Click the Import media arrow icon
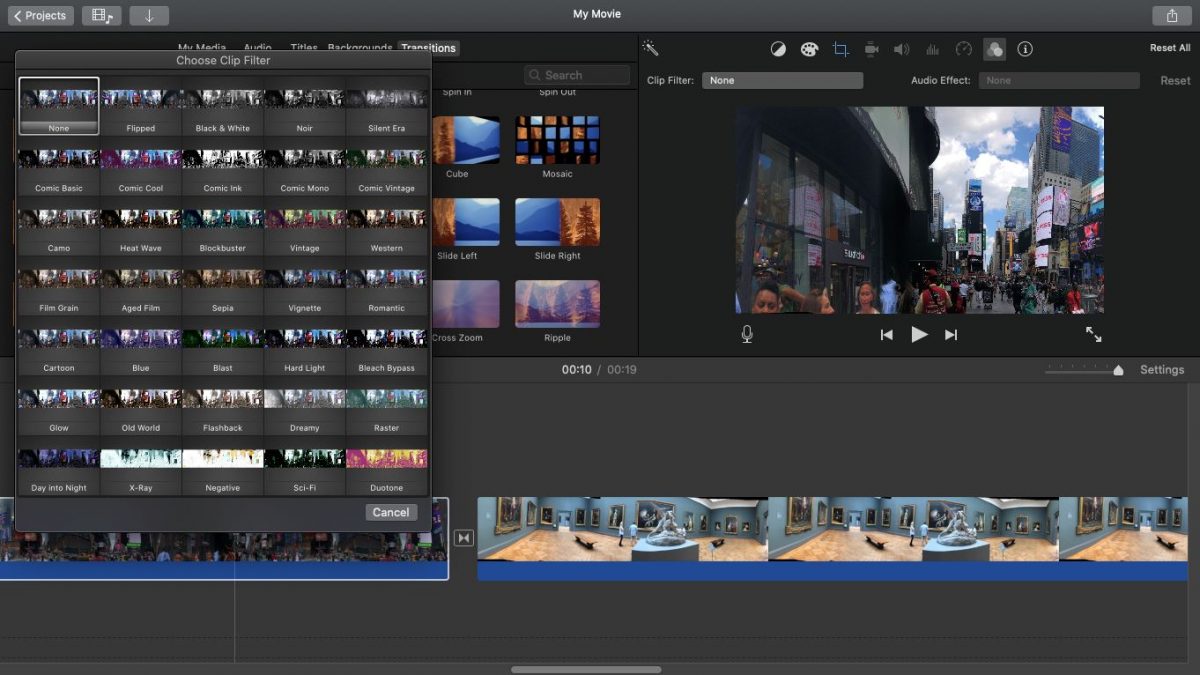 point(149,14)
